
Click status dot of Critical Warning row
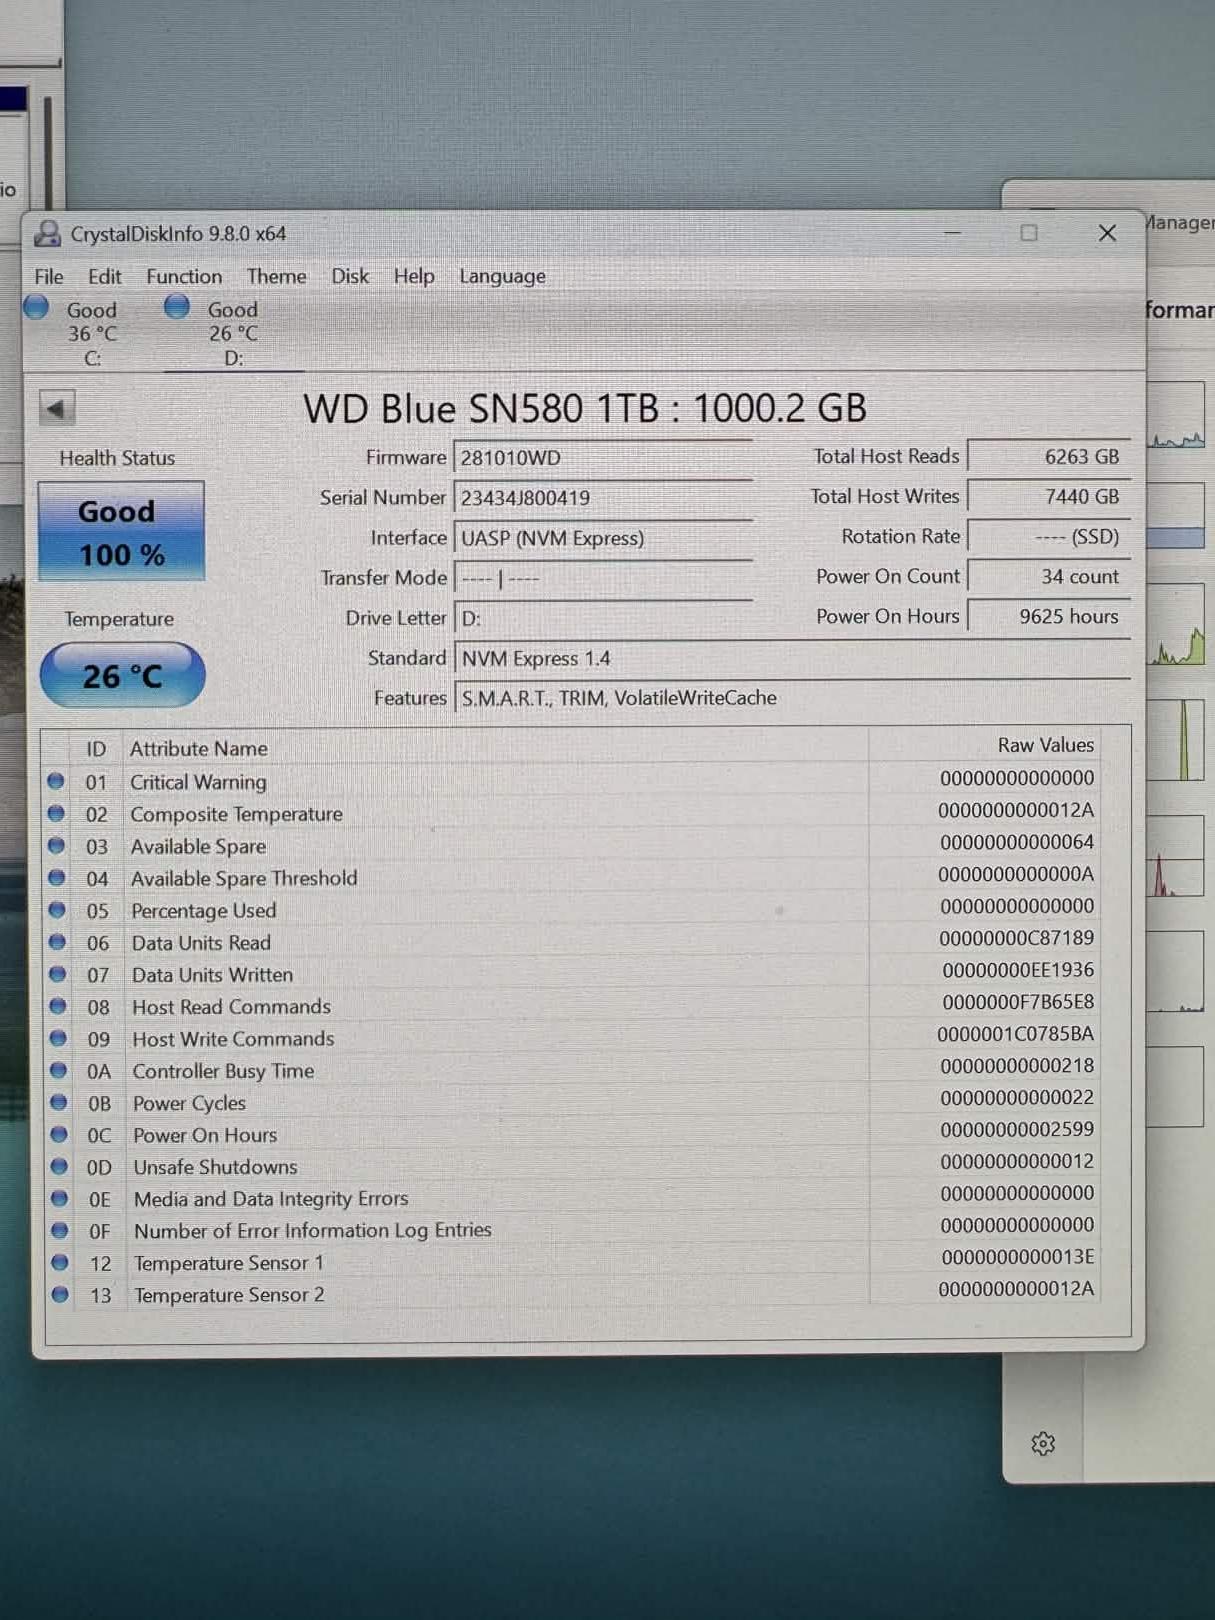[x=56, y=781]
